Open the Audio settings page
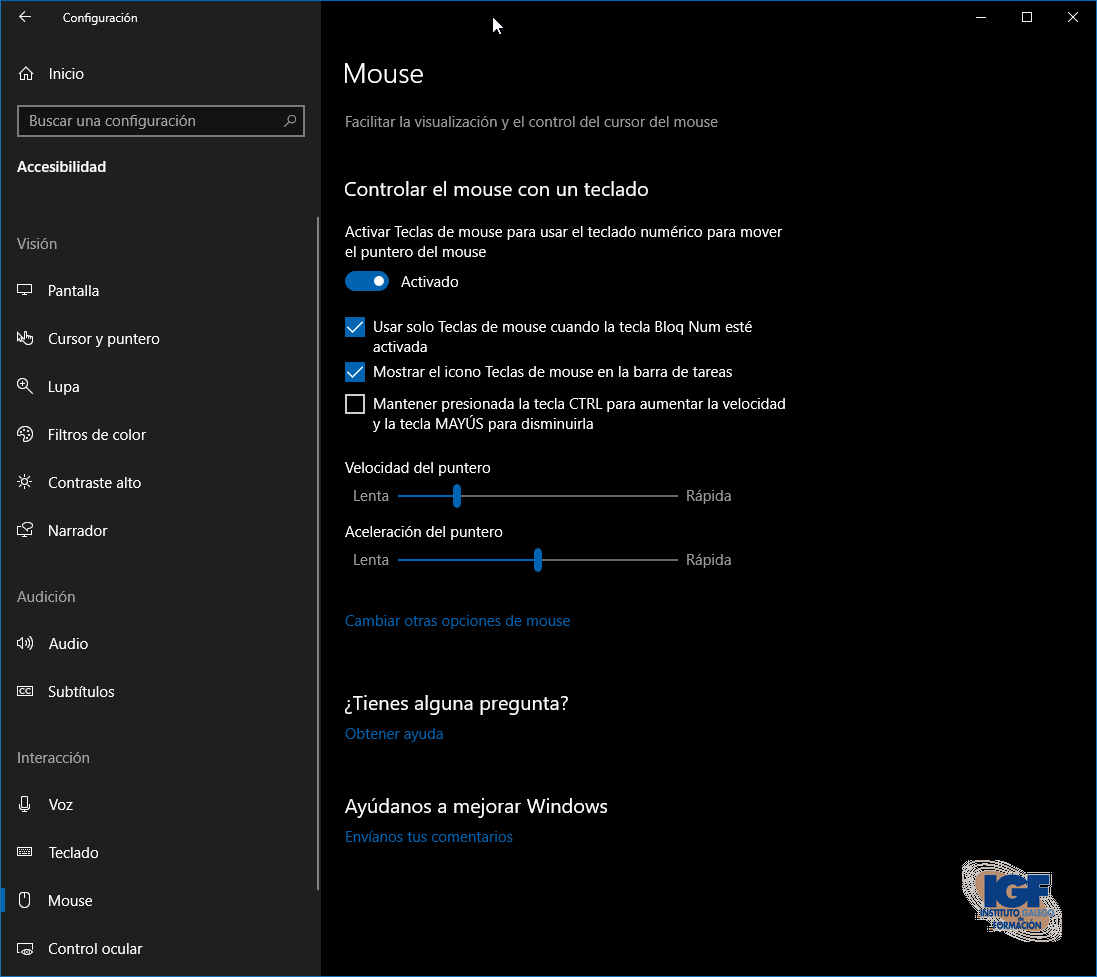Image resolution: width=1097 pixels, height=977 pixels. [68, 644]
